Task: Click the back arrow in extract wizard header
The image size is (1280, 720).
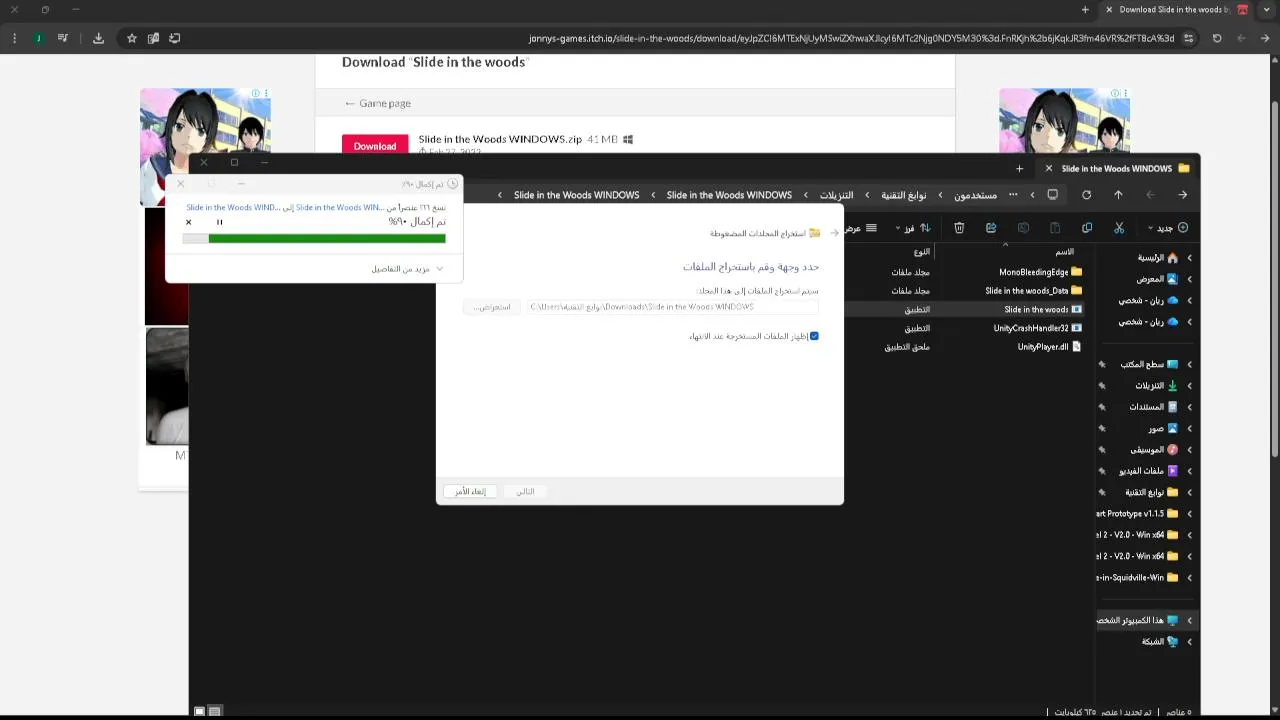Action: pos(834,233)
